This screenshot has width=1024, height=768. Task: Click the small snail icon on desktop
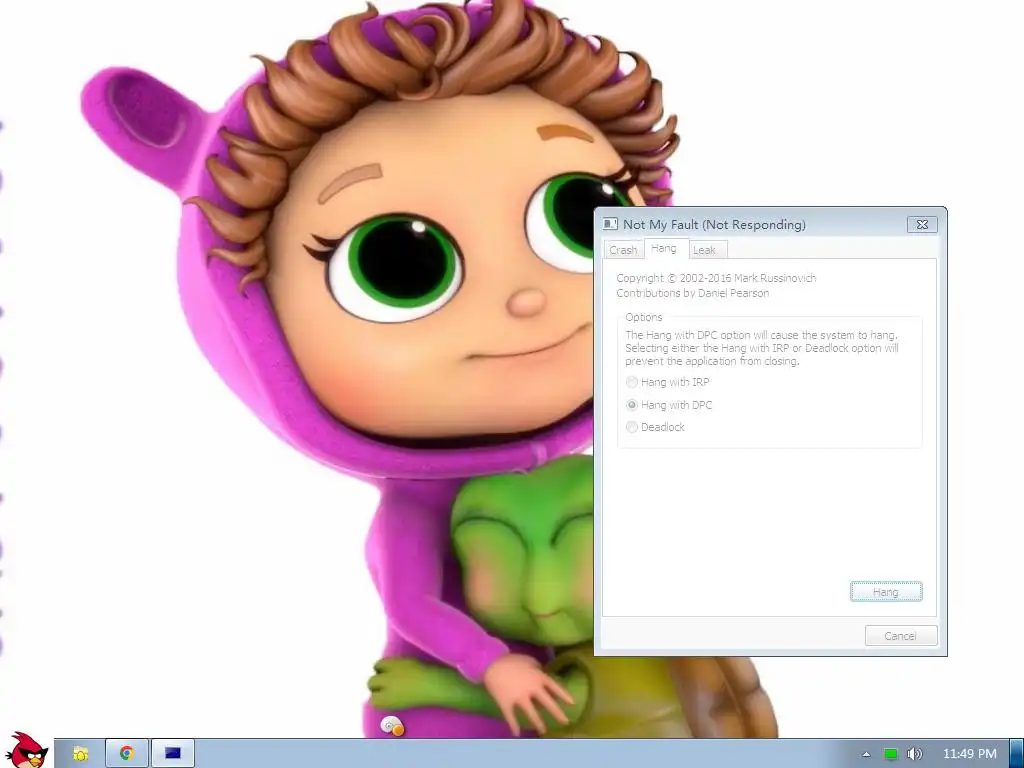392,726
